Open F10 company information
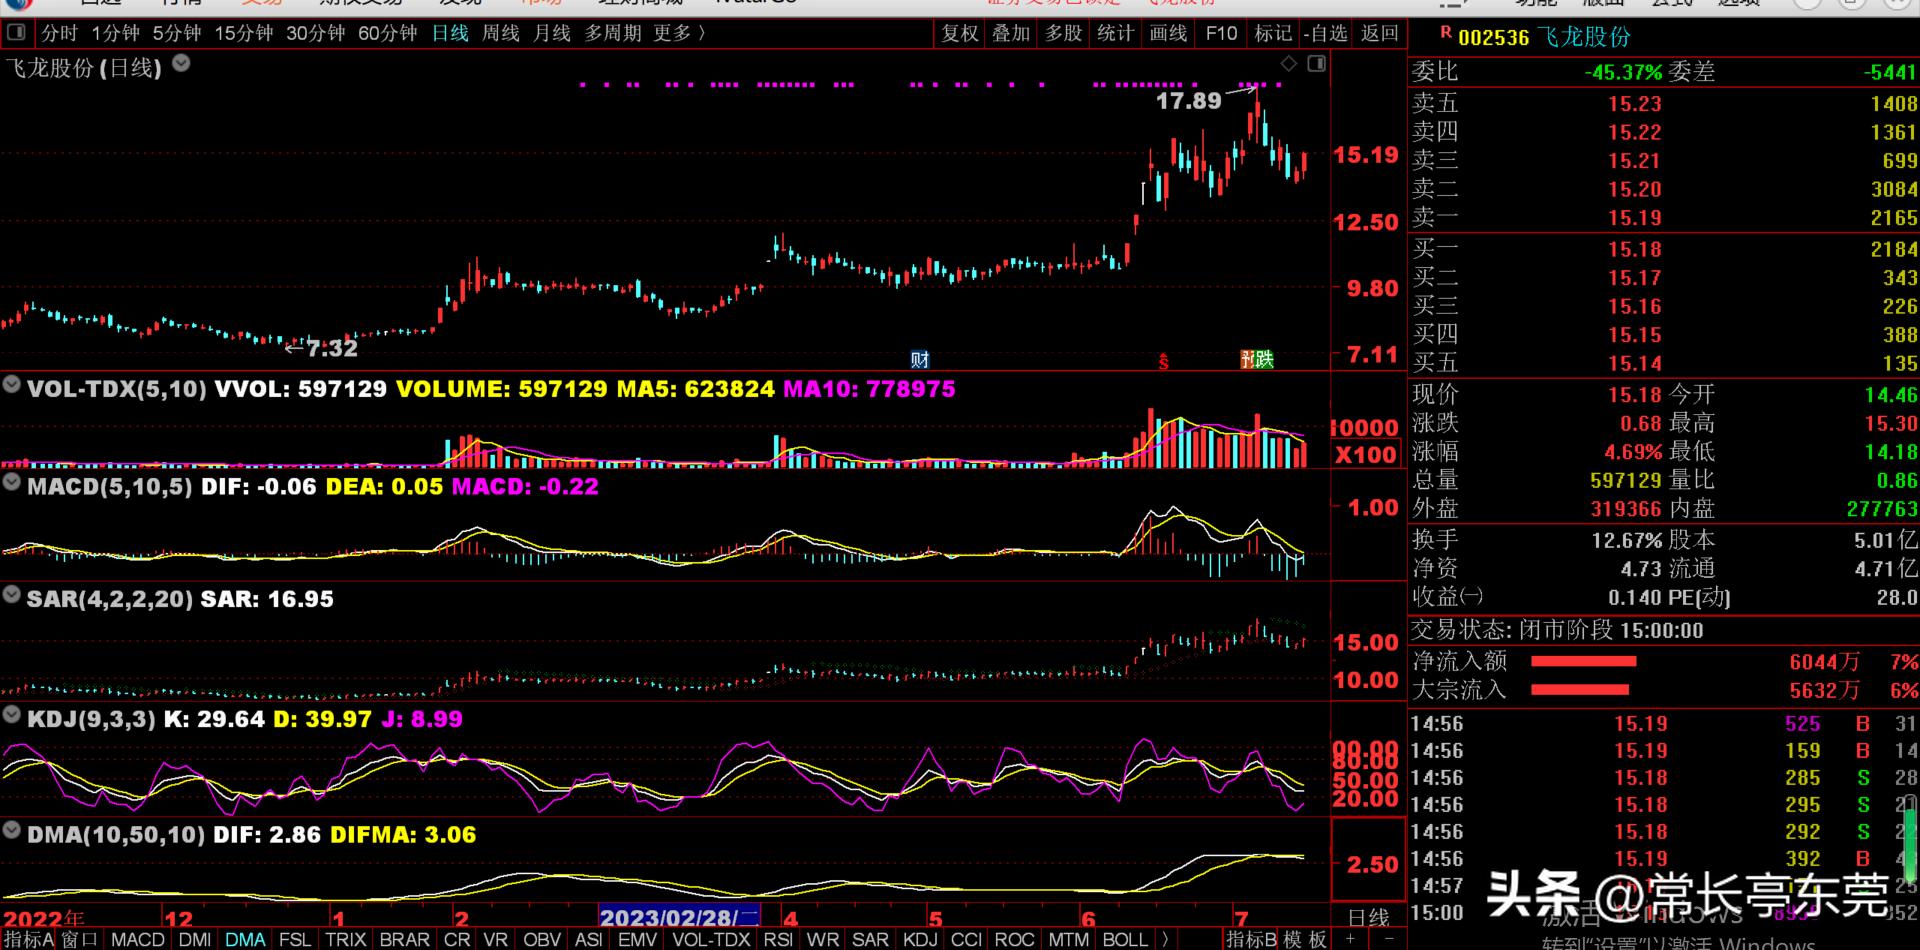The image size is (1920, 950). (1221, 33)
